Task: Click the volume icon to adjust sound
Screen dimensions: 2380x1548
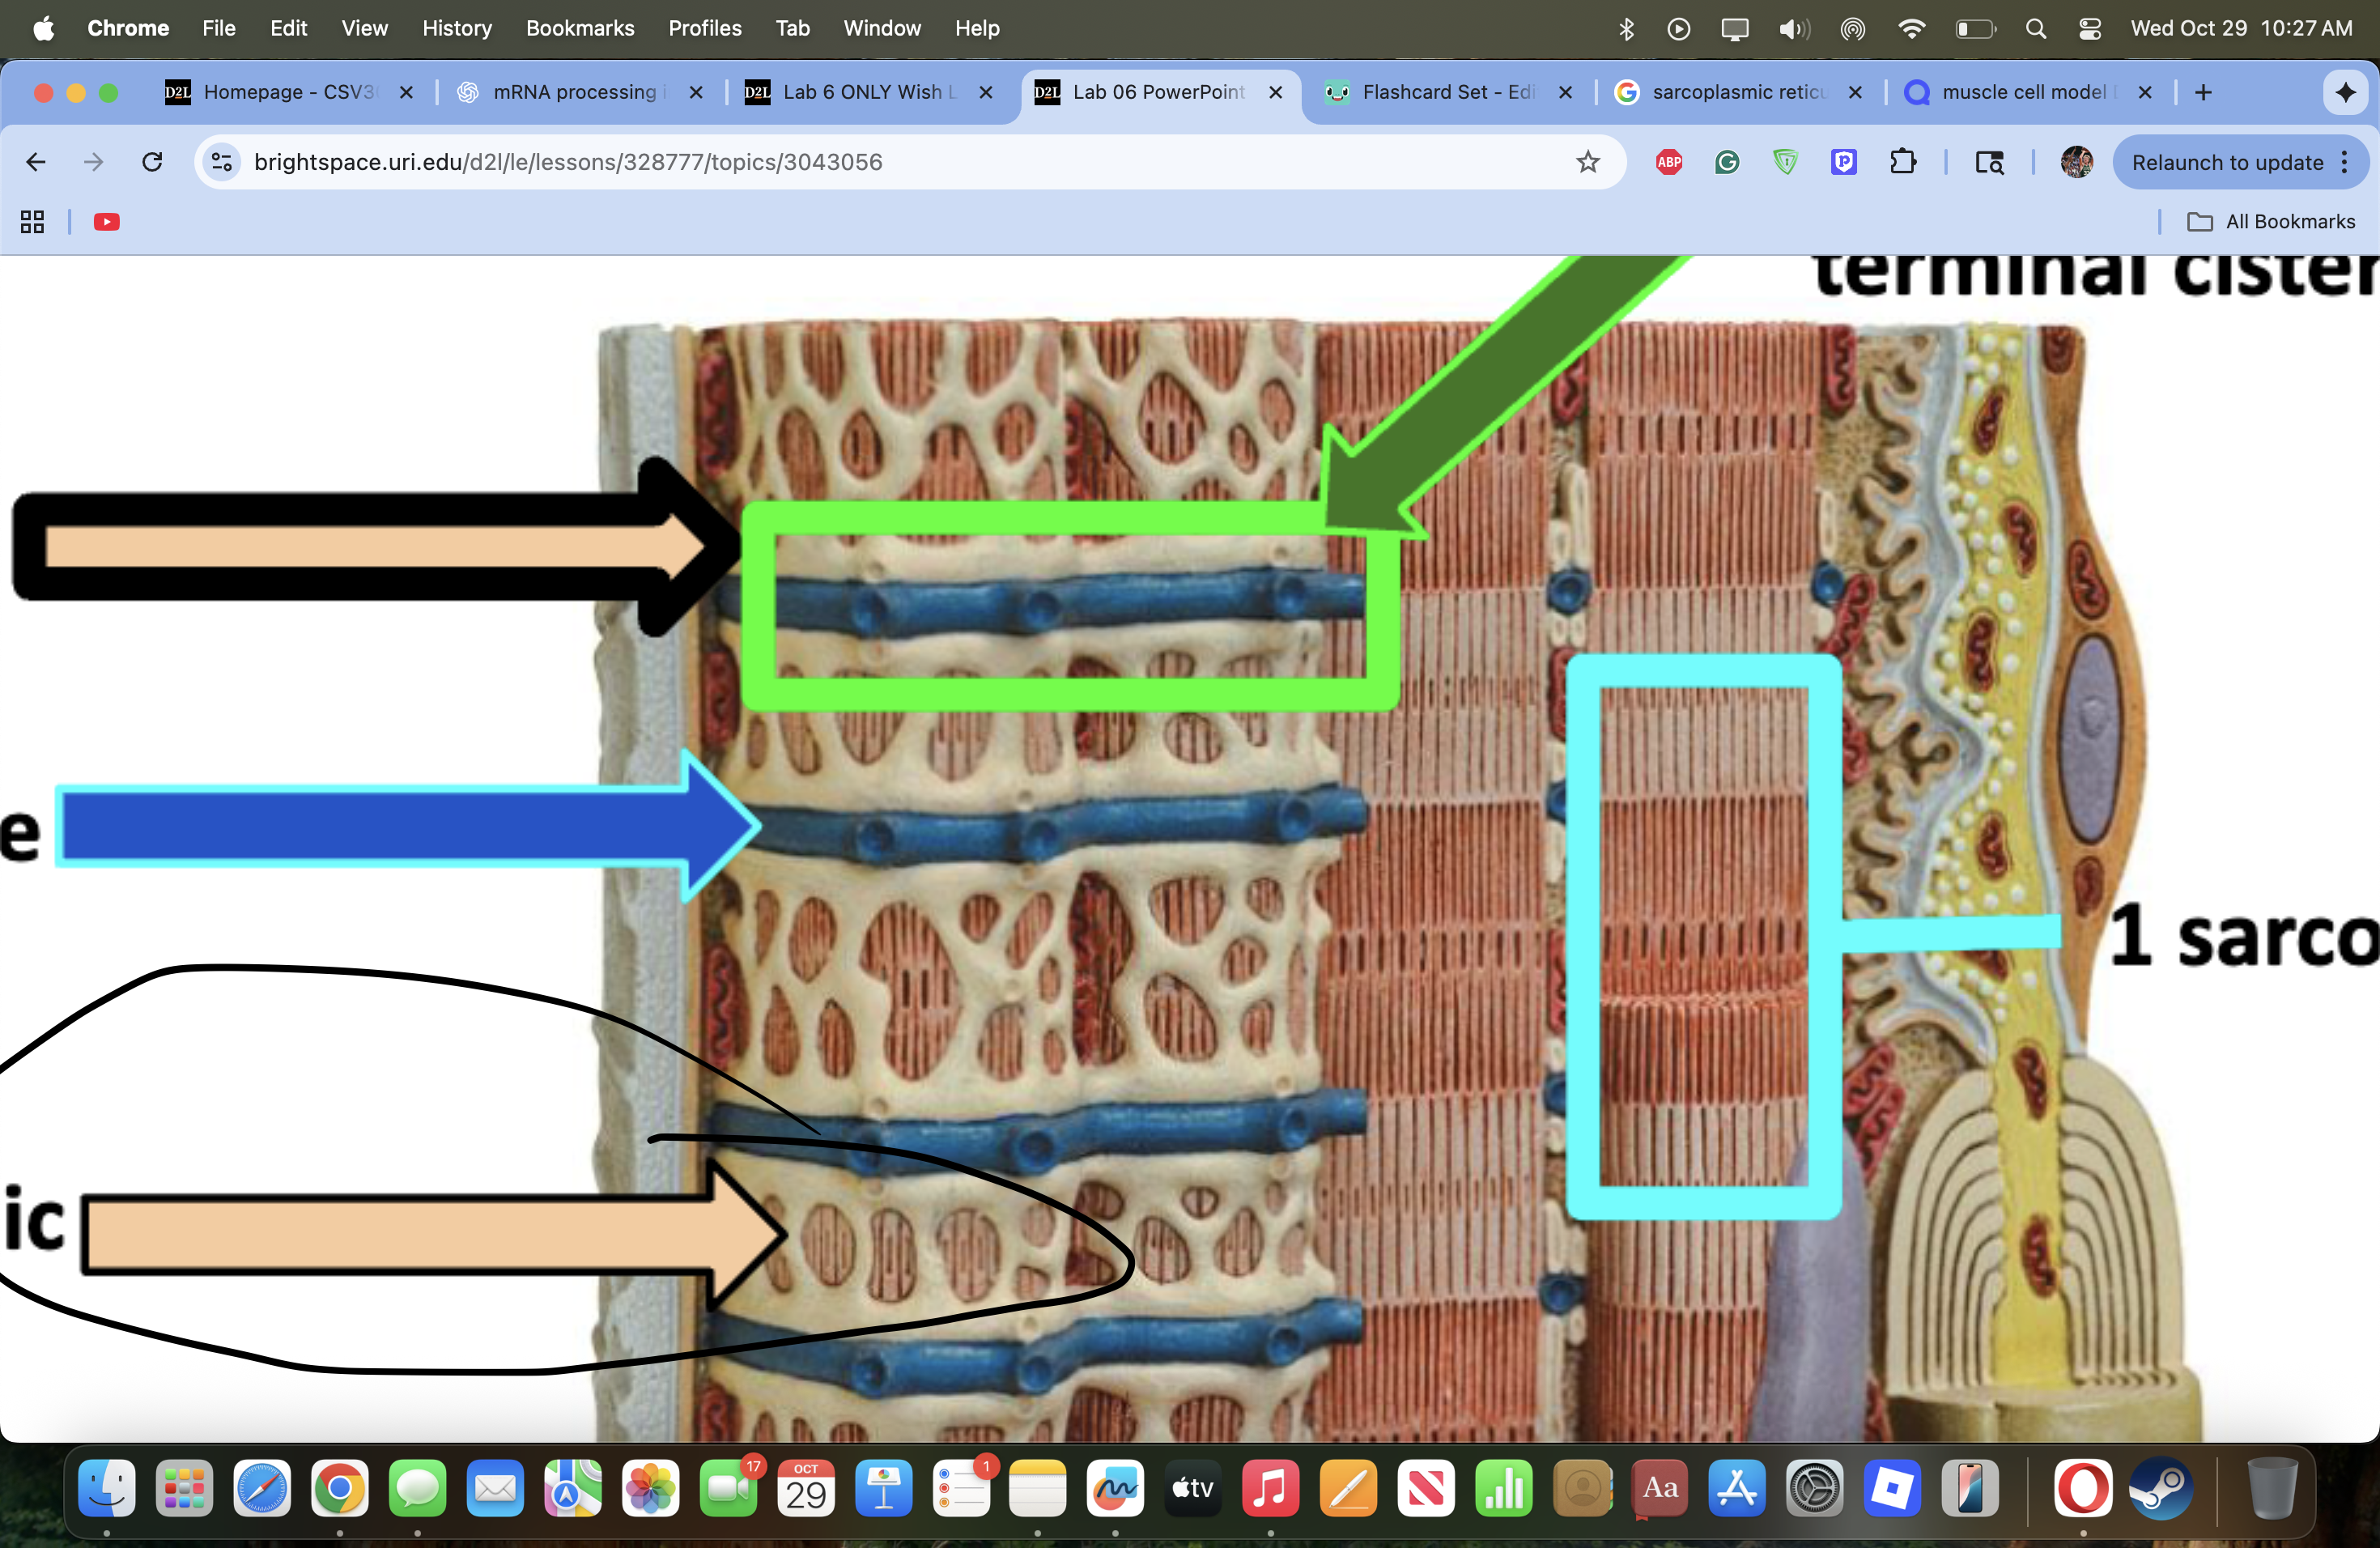Action: click(x=1793, y=28)
